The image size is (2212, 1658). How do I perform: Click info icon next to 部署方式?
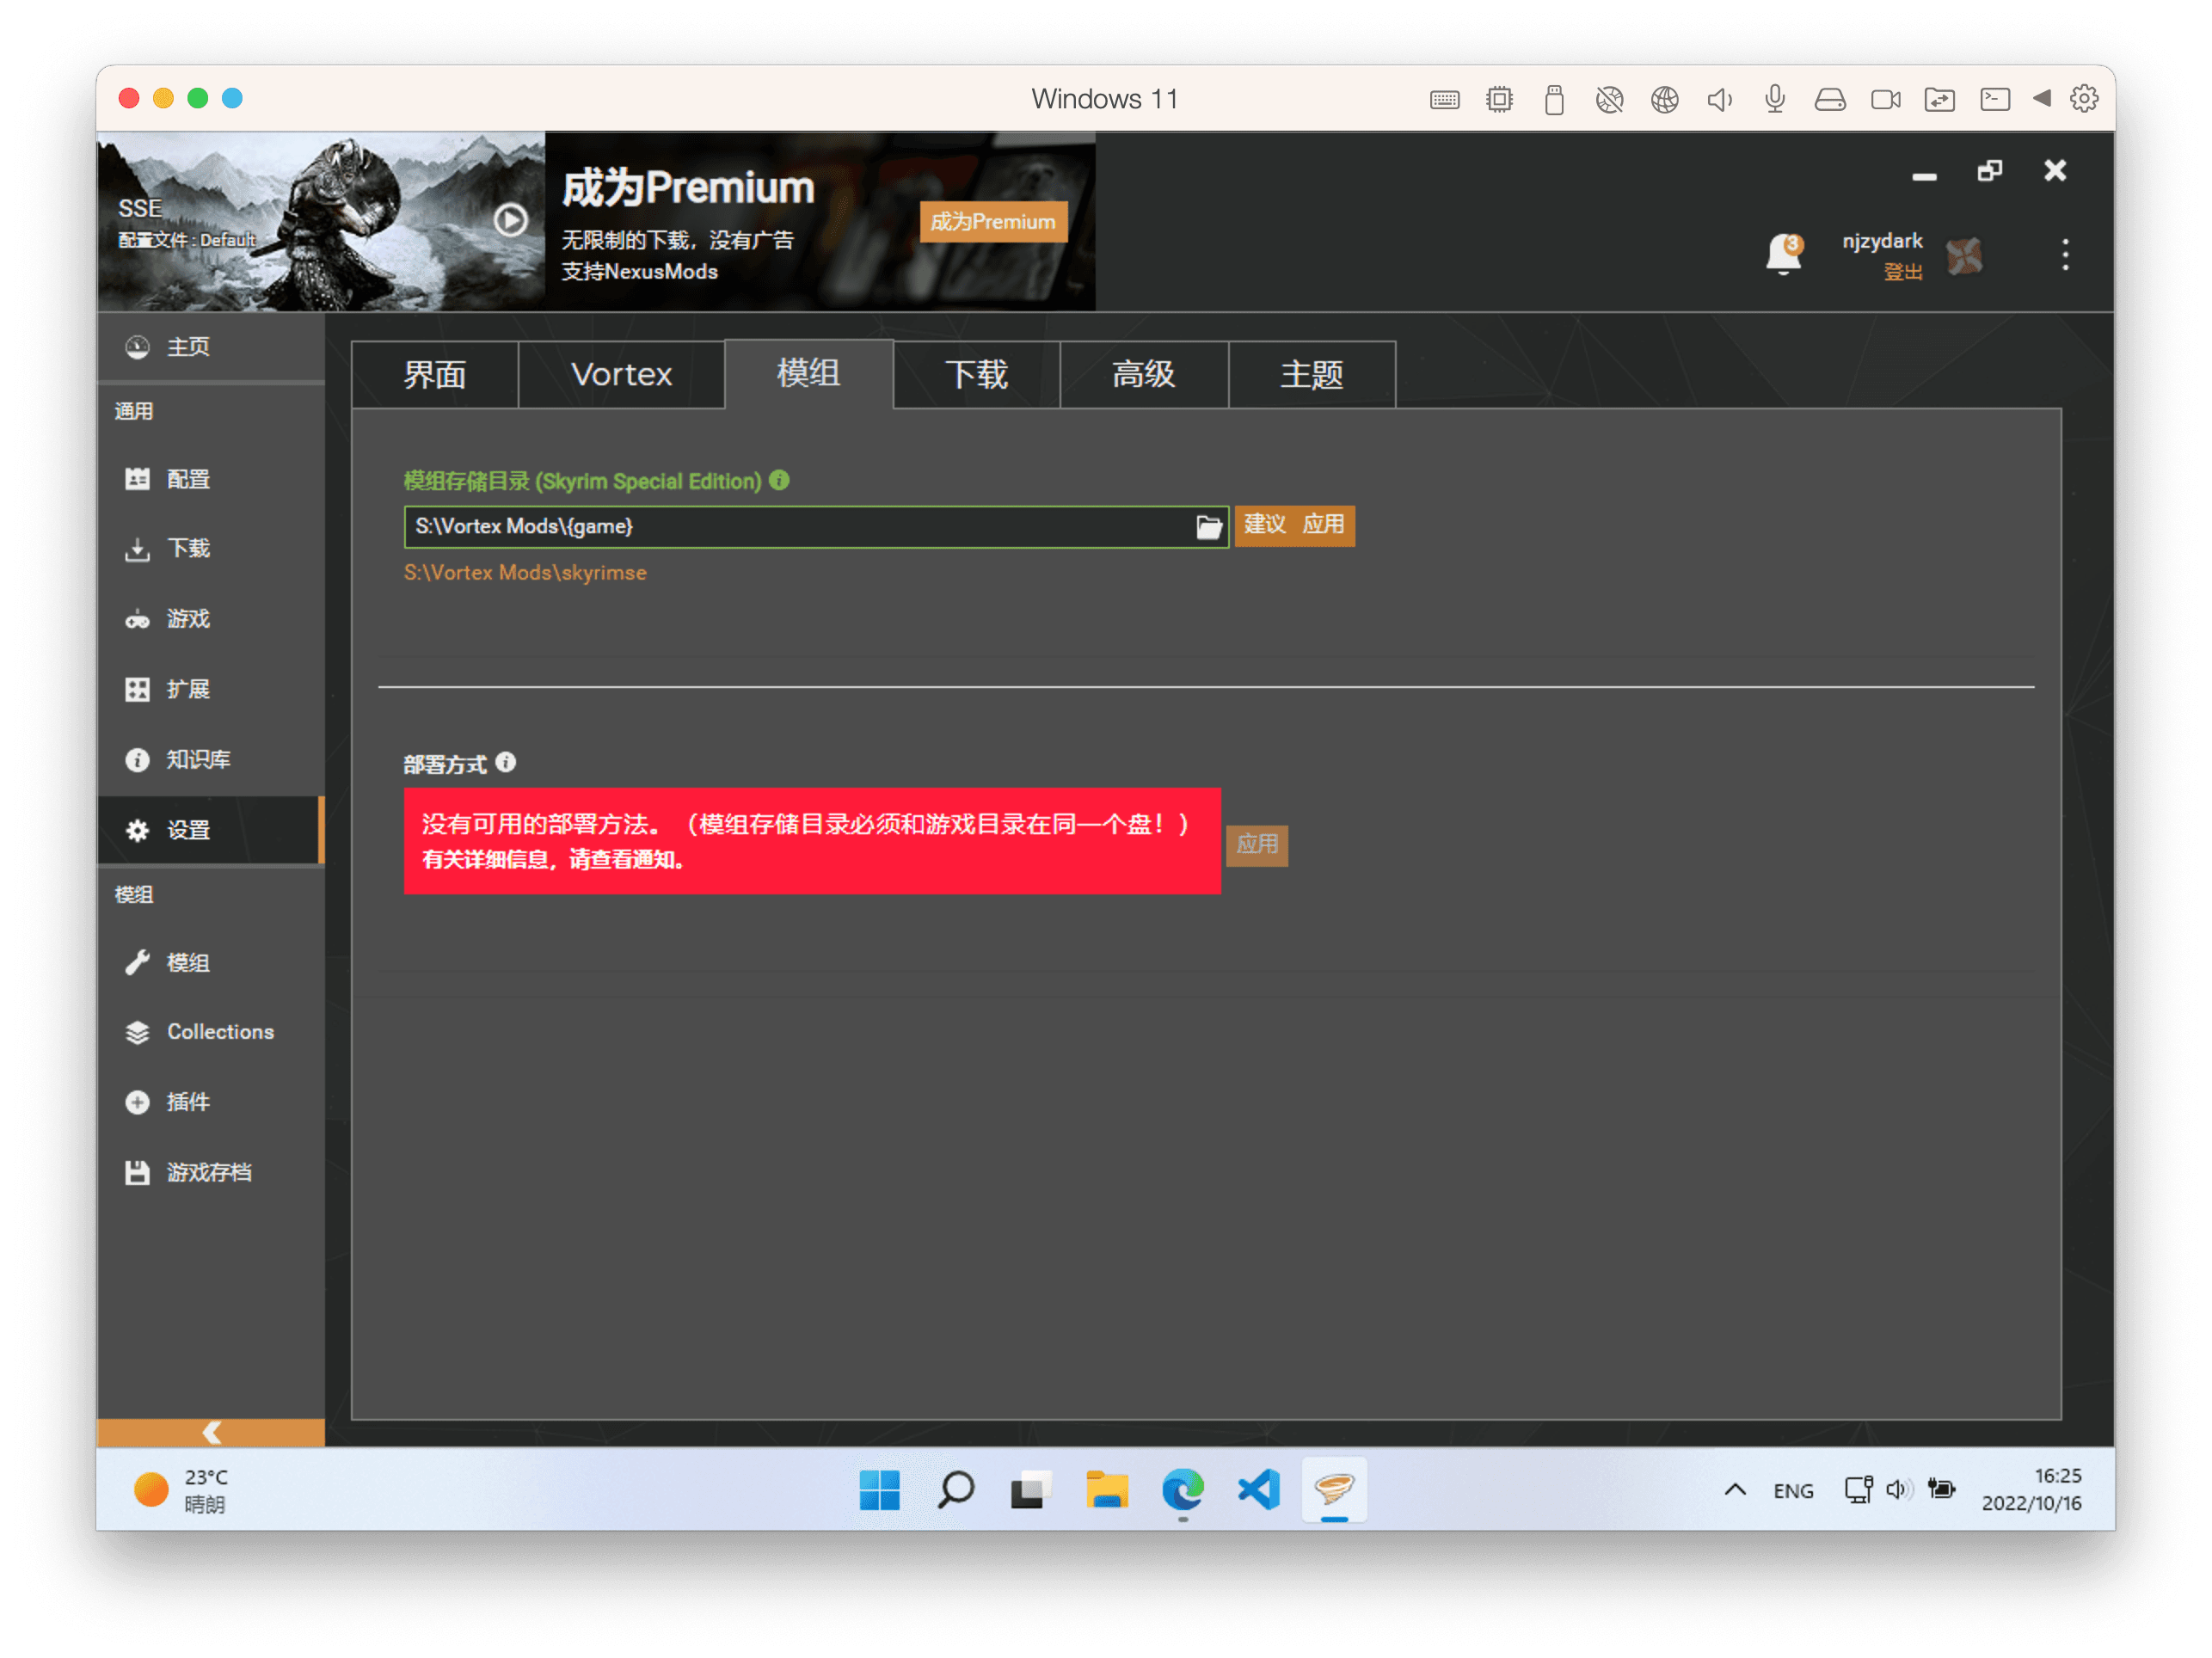coord(506,763)
